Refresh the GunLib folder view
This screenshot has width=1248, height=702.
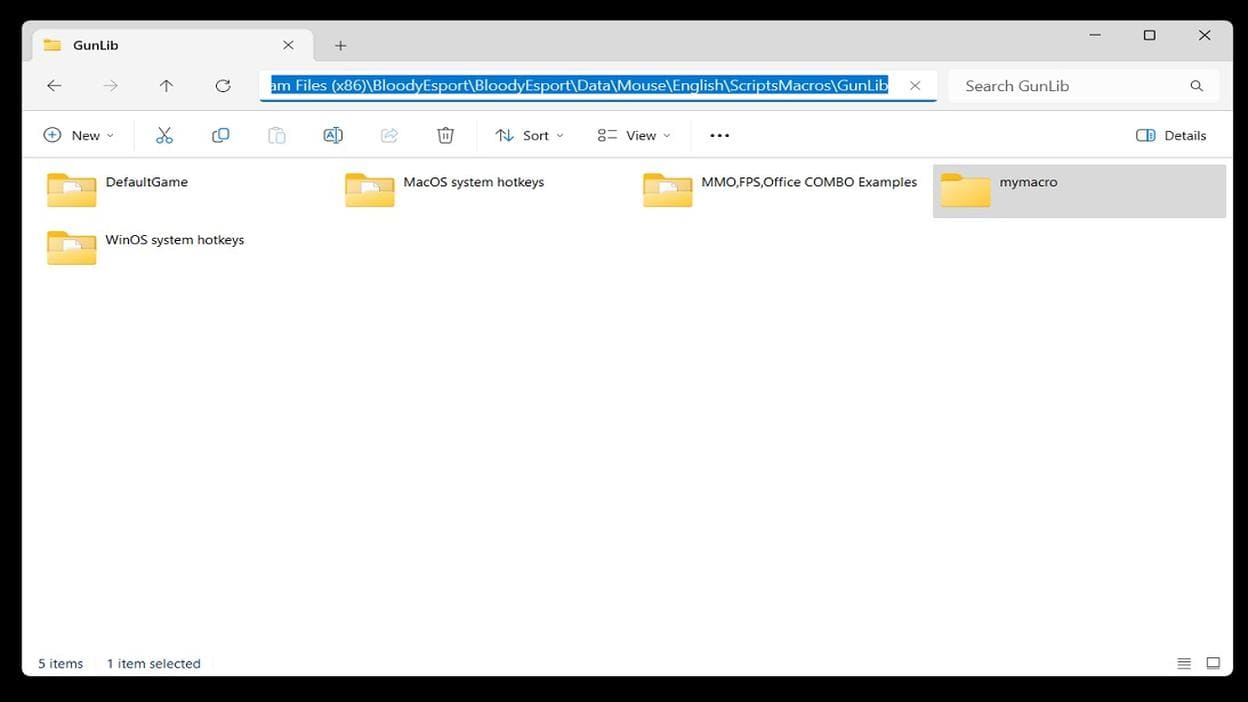click(x=222, y=86)
